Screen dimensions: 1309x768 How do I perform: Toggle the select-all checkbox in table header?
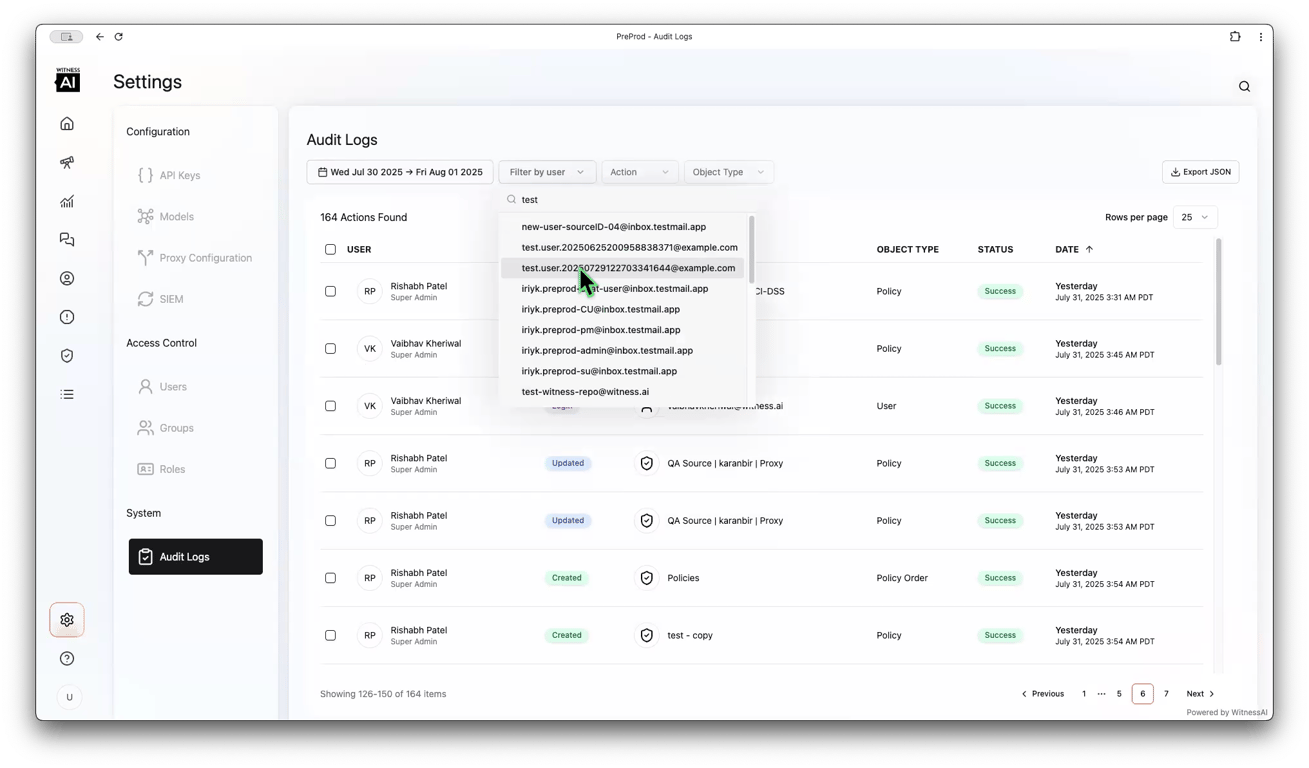330,250
